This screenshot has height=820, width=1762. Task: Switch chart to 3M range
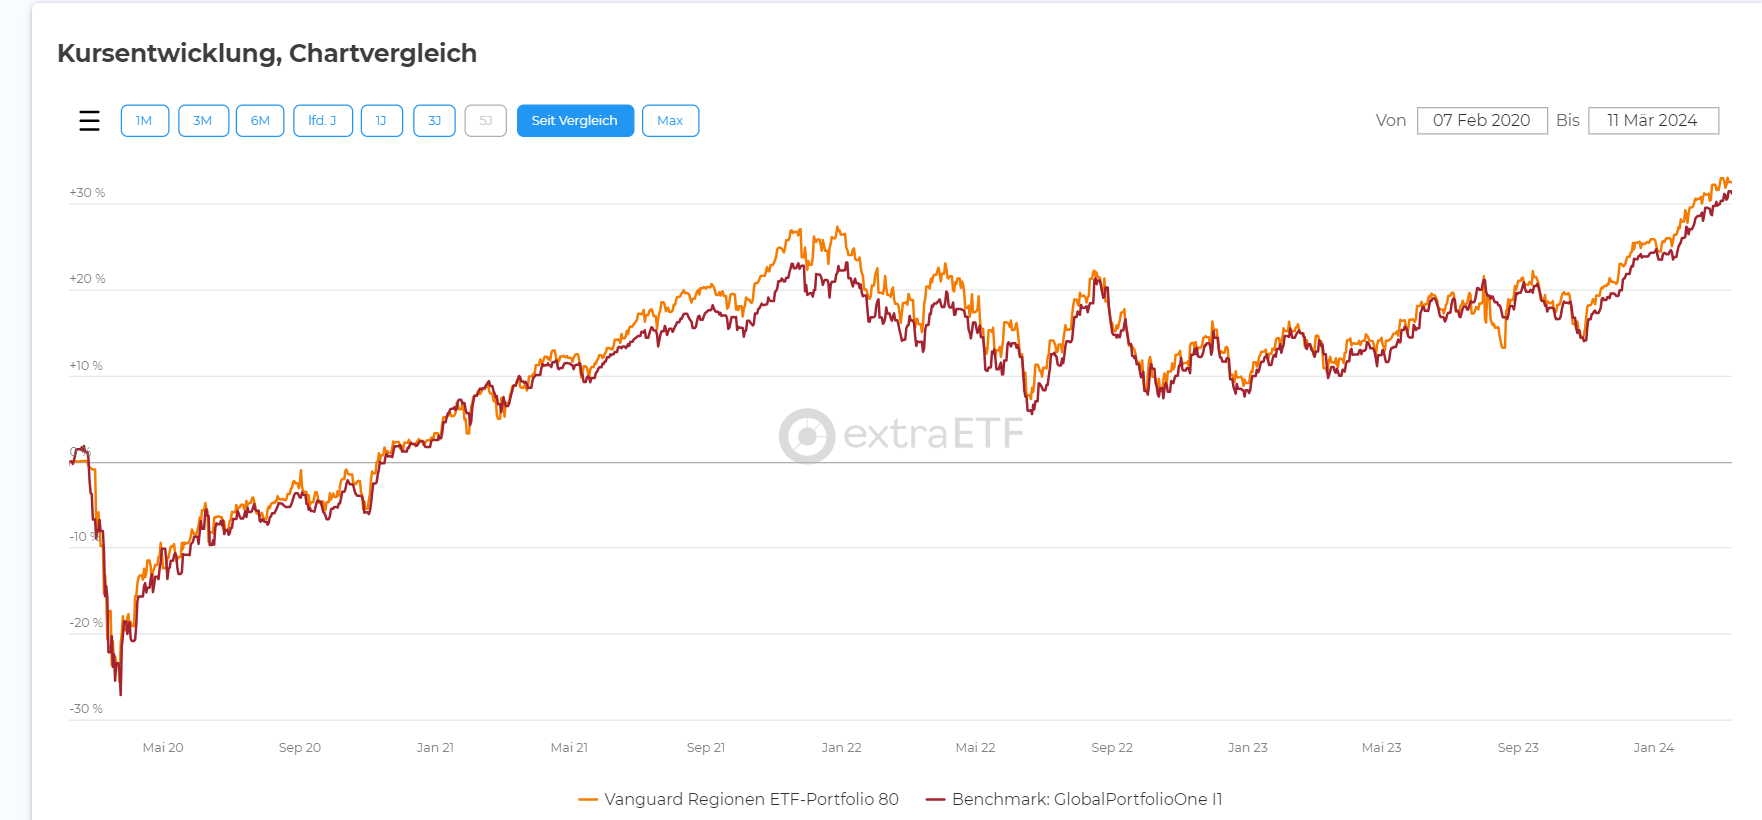pos(203,121)
